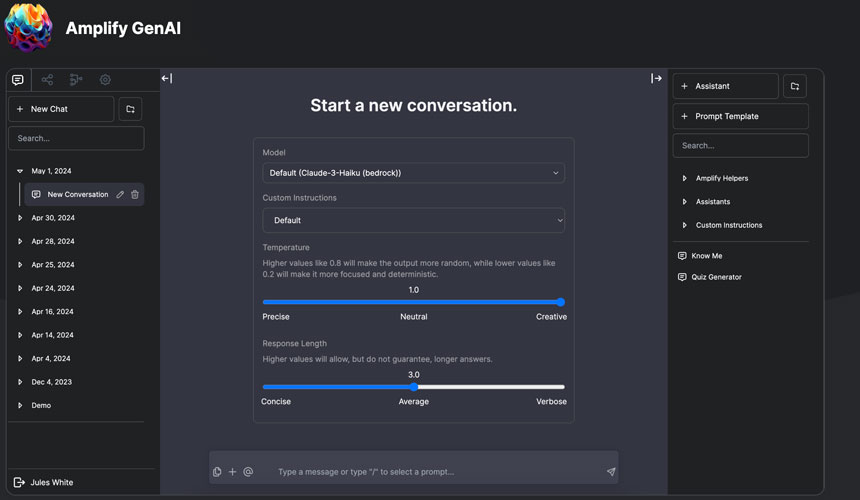The width and height of the screenshot is (860, 500).
Task: Adjust the Temperature slider handle
Action: (561, 302)
